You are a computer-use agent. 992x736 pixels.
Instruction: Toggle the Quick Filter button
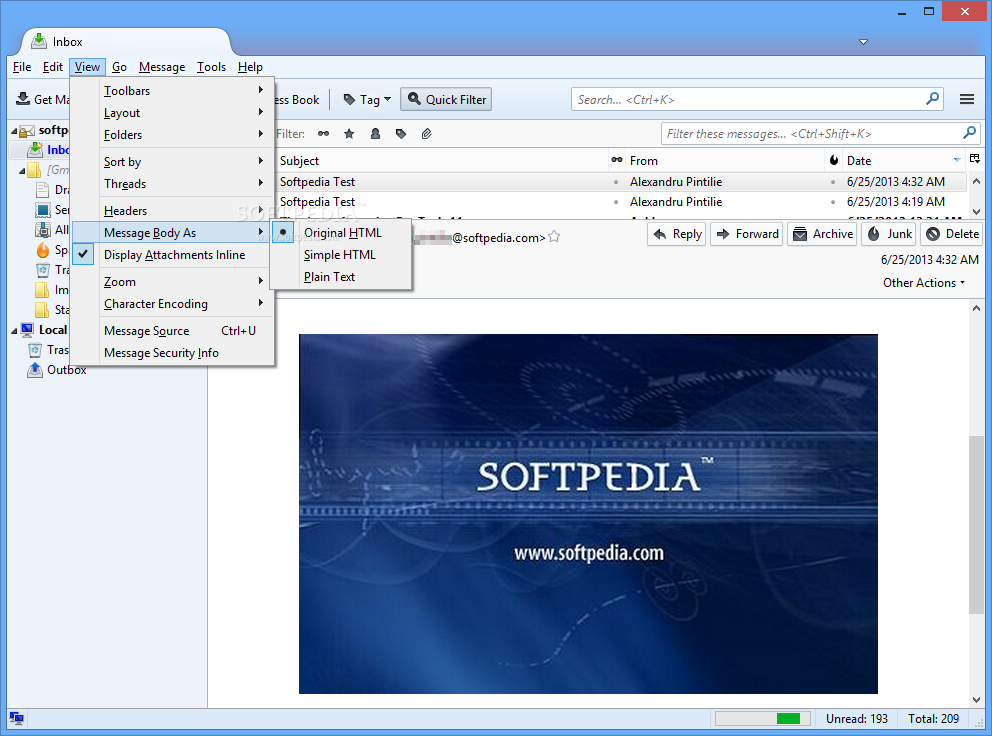446,99
